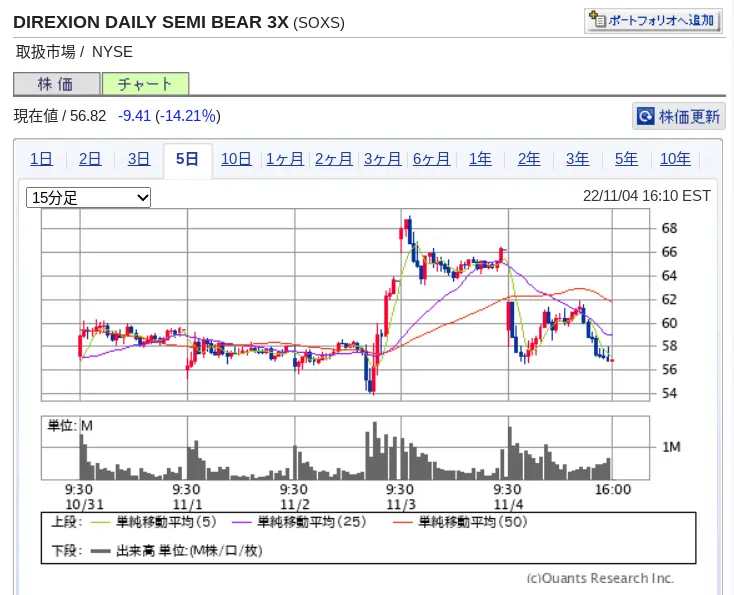
Task: Switch chart to 6ヶ月 range
Action: (431, 159)
